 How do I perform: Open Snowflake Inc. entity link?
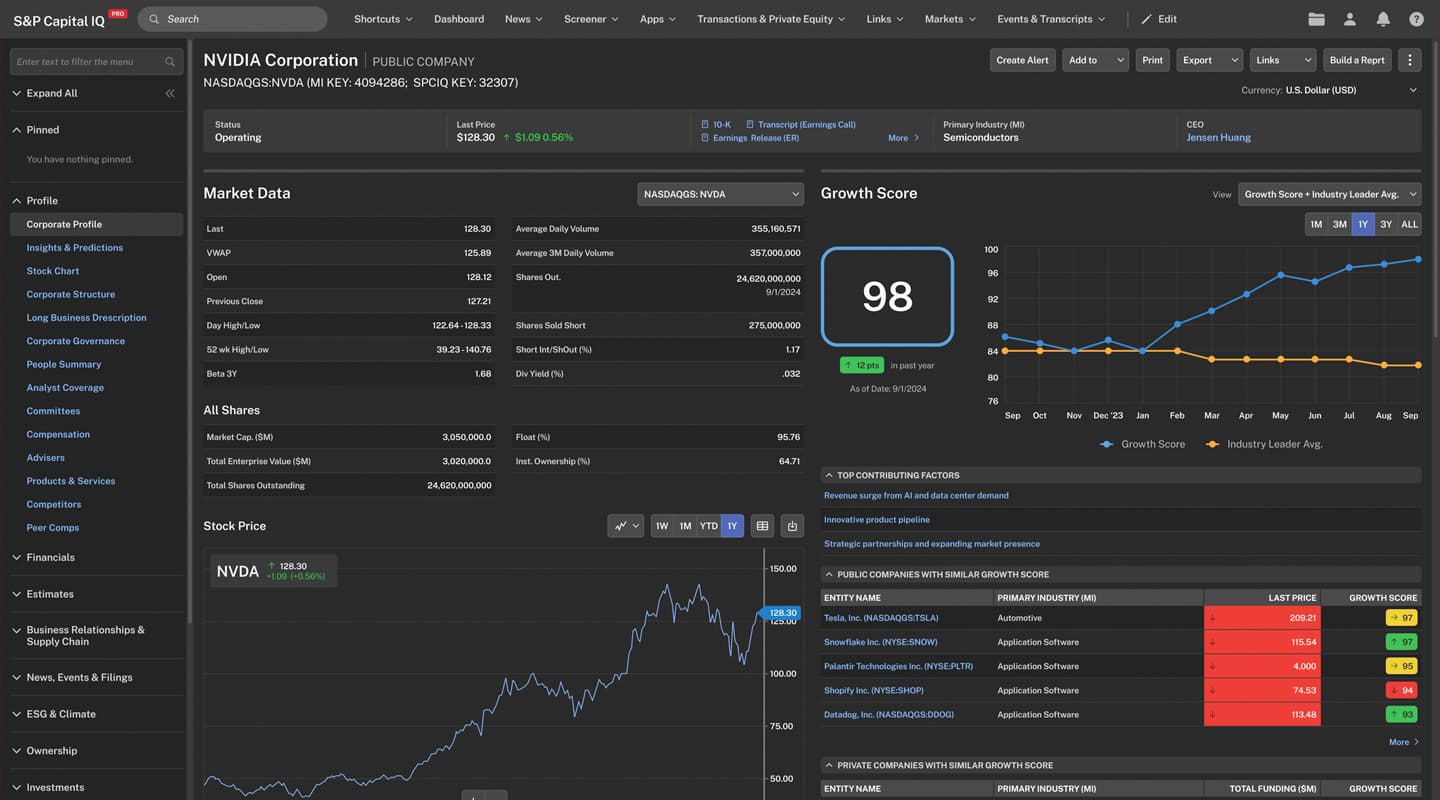pyautogui.click(x=880, y=642)
